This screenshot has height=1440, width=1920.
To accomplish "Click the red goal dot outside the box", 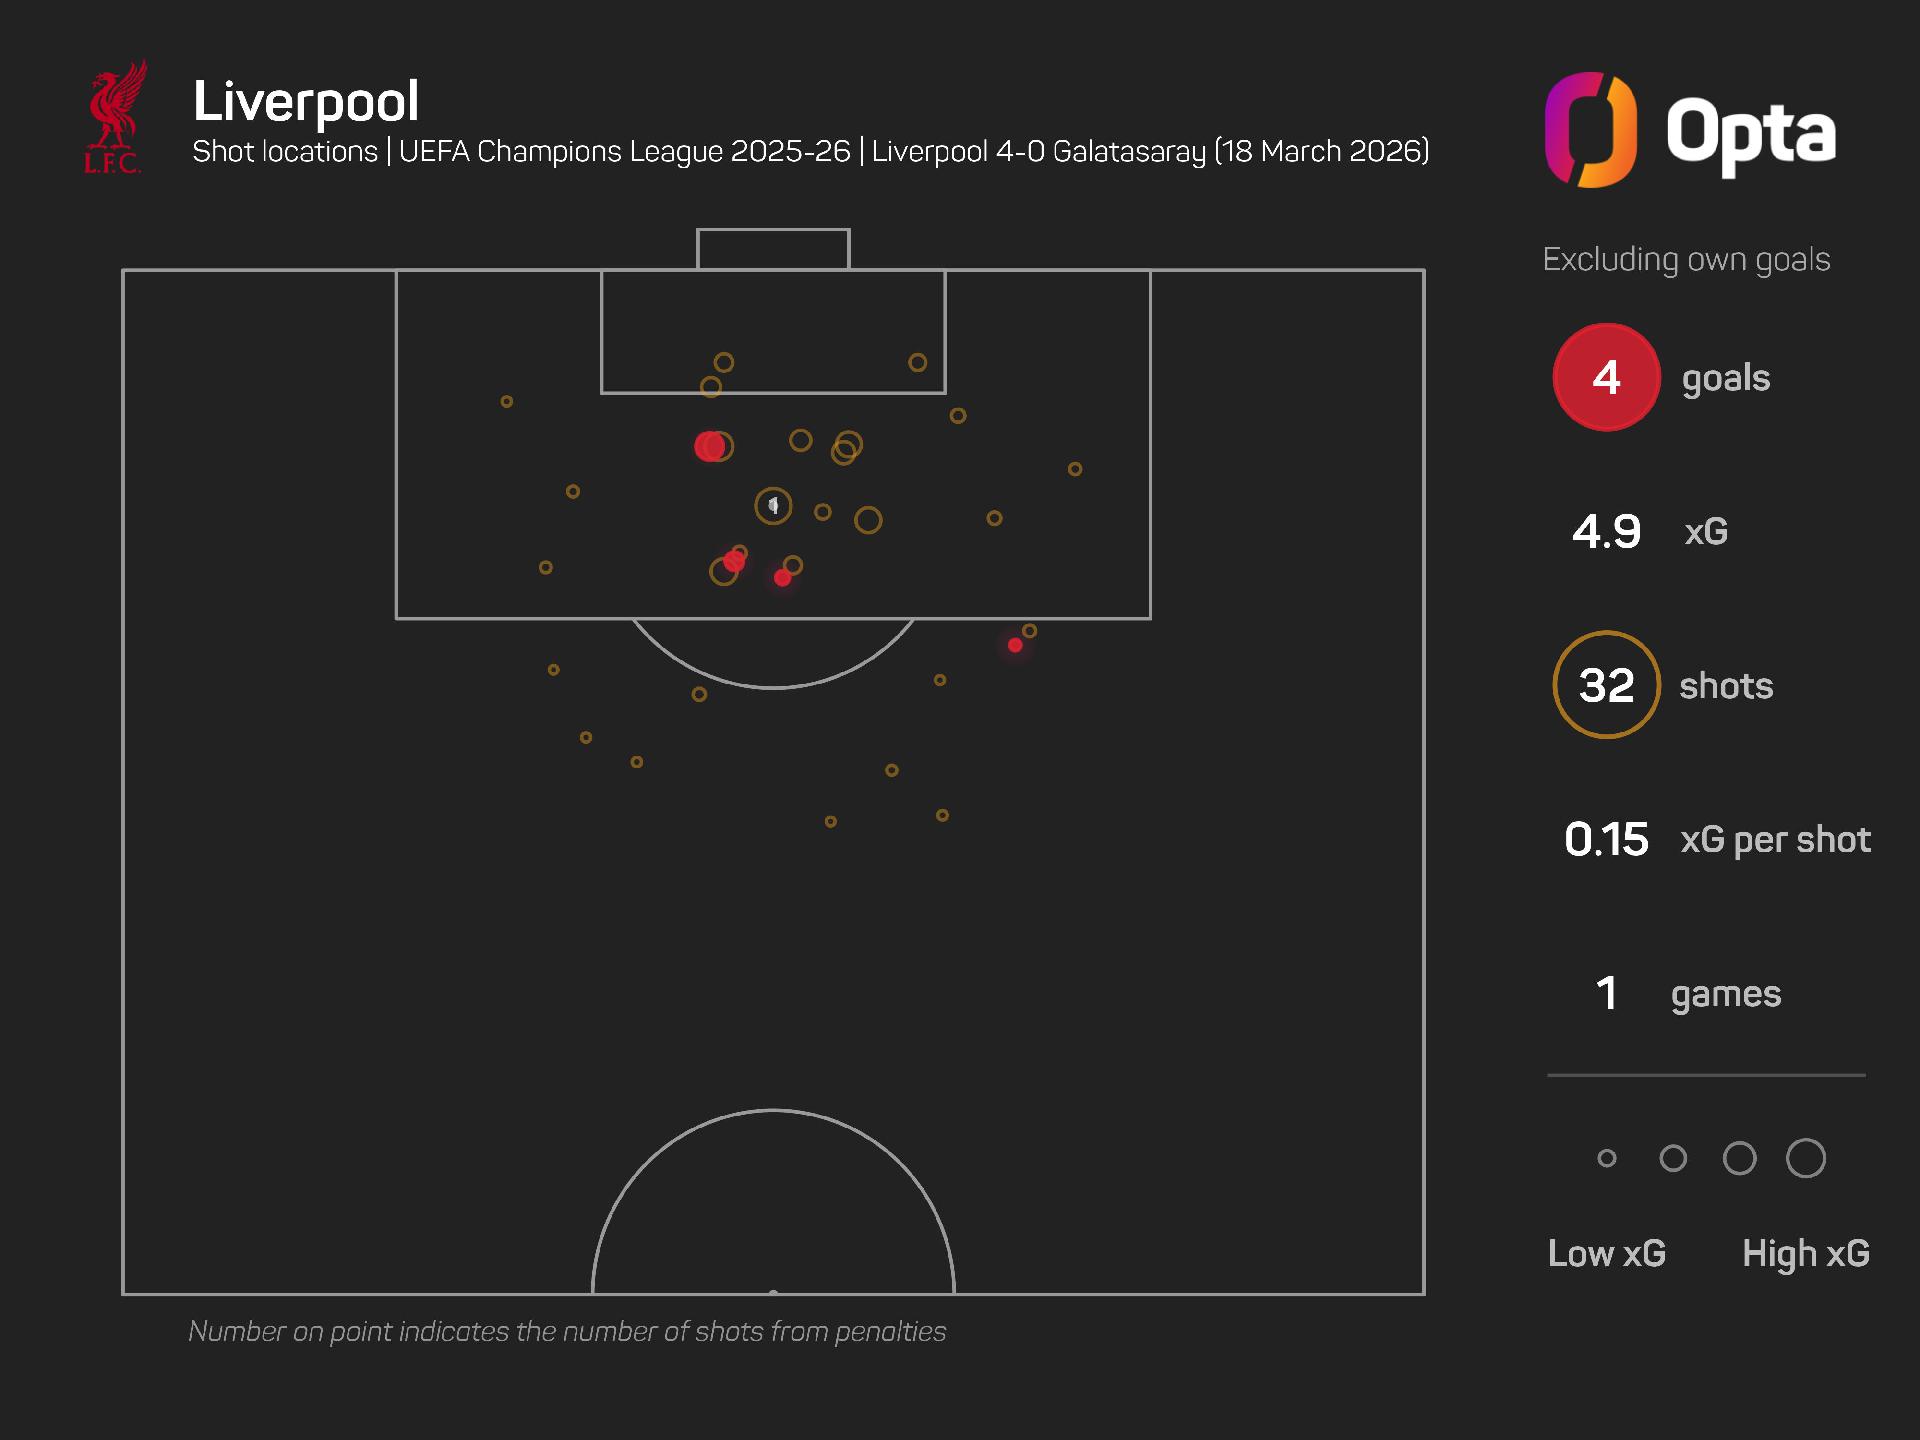I will [1015, 646].
